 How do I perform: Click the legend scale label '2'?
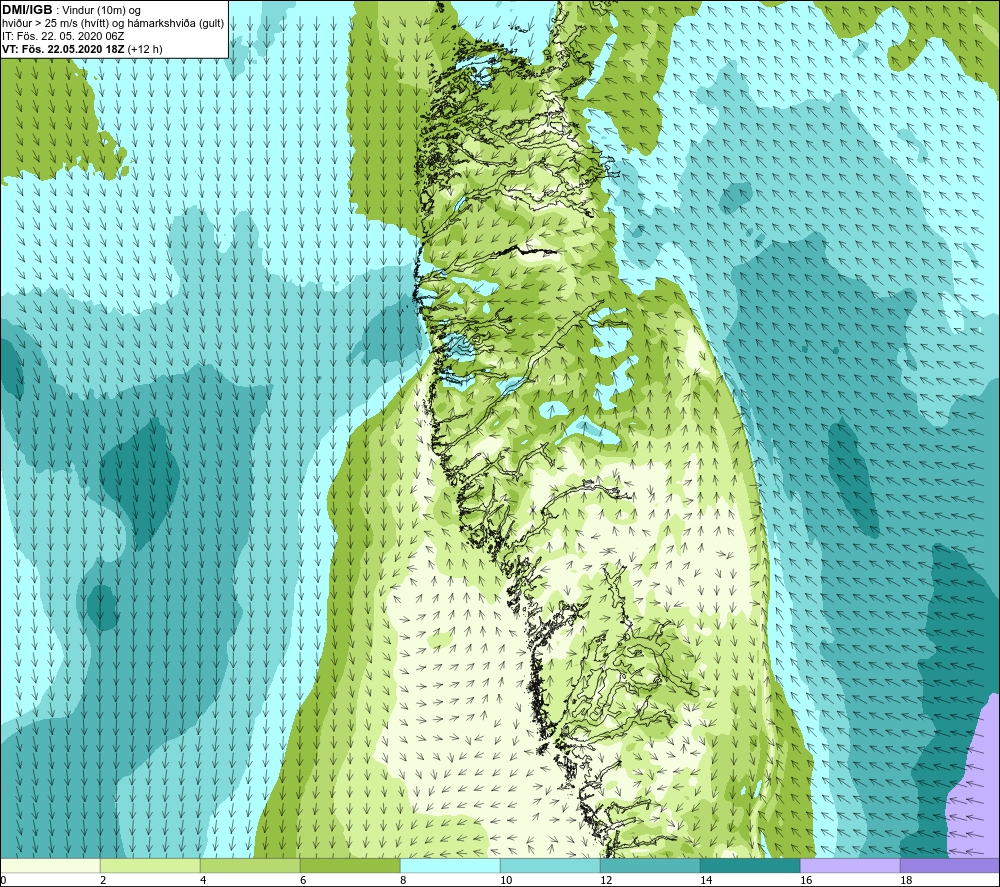(x=103, y=880)
